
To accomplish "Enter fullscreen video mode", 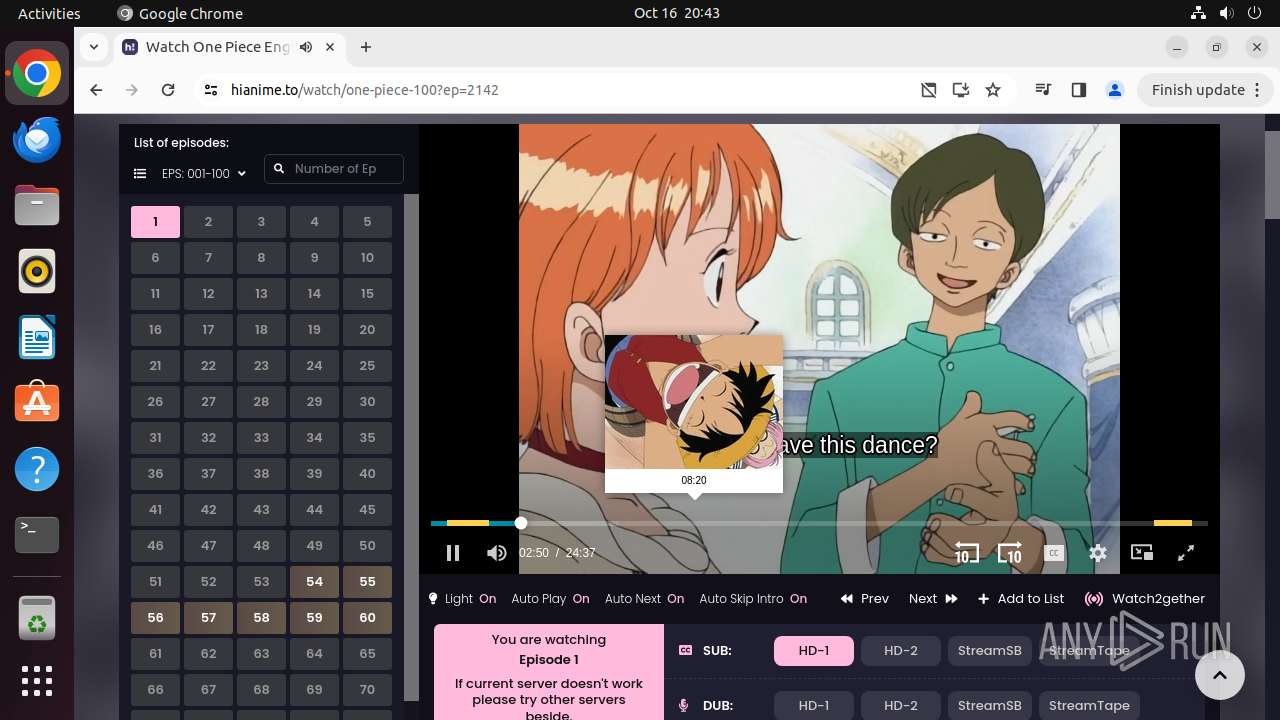I will pyautogui.click(x=1186, y=553).
